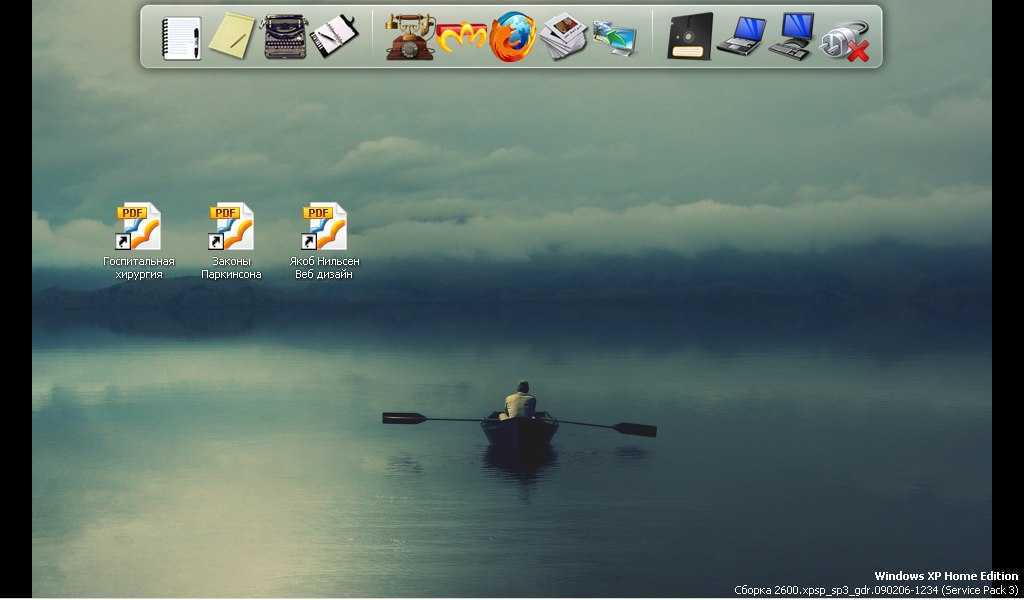This screenshot has width=1024, height=600.
Task: Open the stack of photos icon
Action: pyautogui.click(x=564, y=37)
